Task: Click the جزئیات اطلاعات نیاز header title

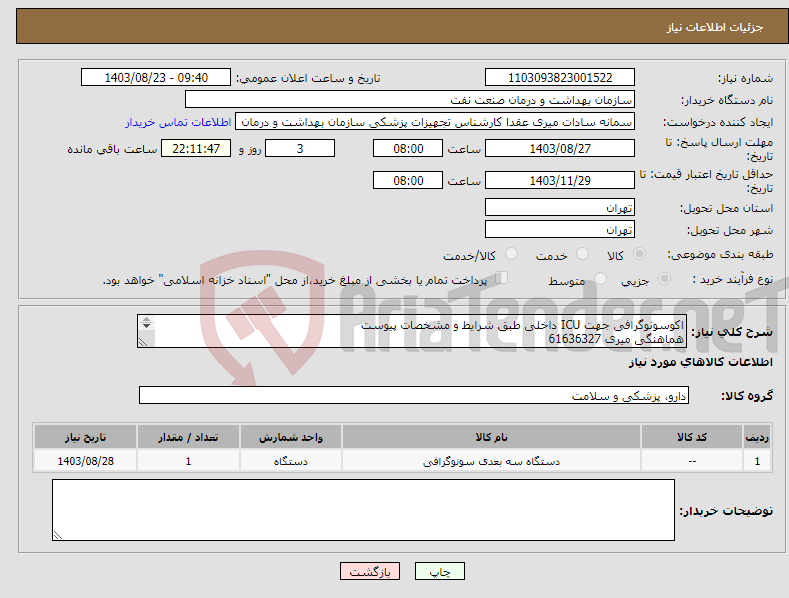Action: point(715,27)
